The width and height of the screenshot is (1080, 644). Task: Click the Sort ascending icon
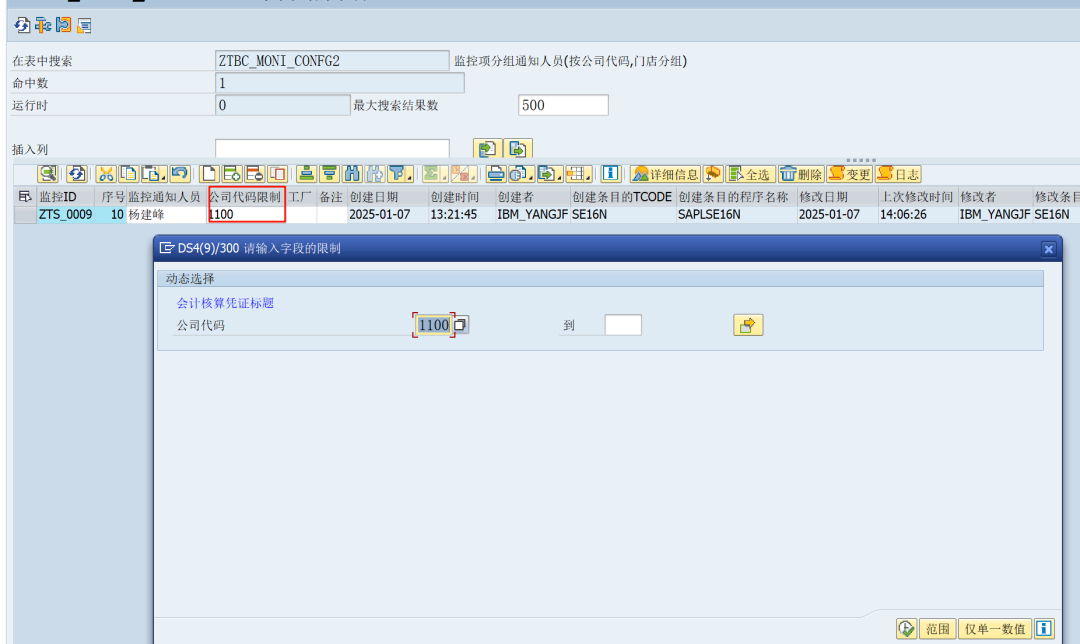click(307, 174)
